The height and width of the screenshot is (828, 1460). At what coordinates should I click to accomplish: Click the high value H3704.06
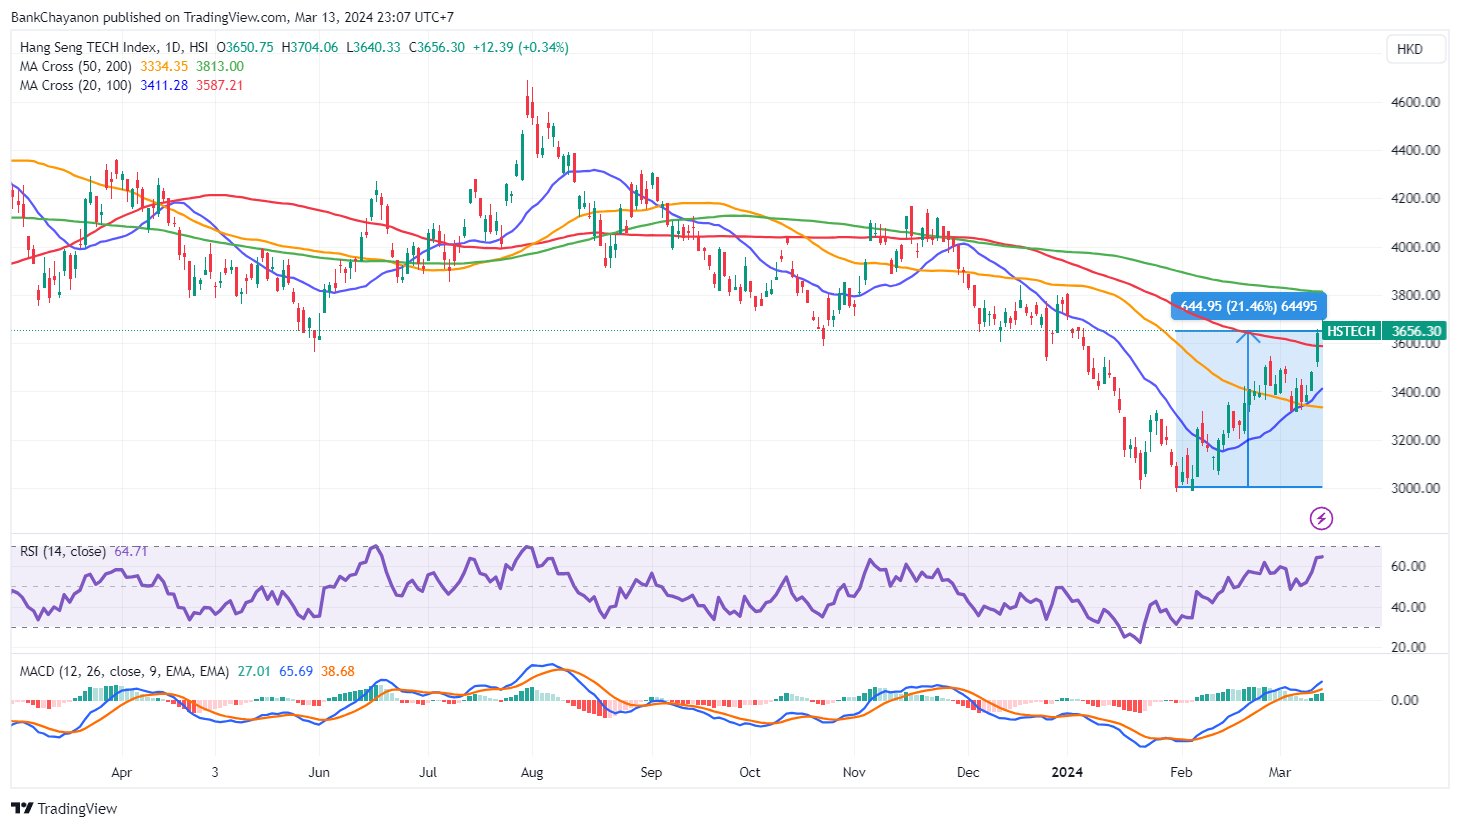click(x=310, y=47)
